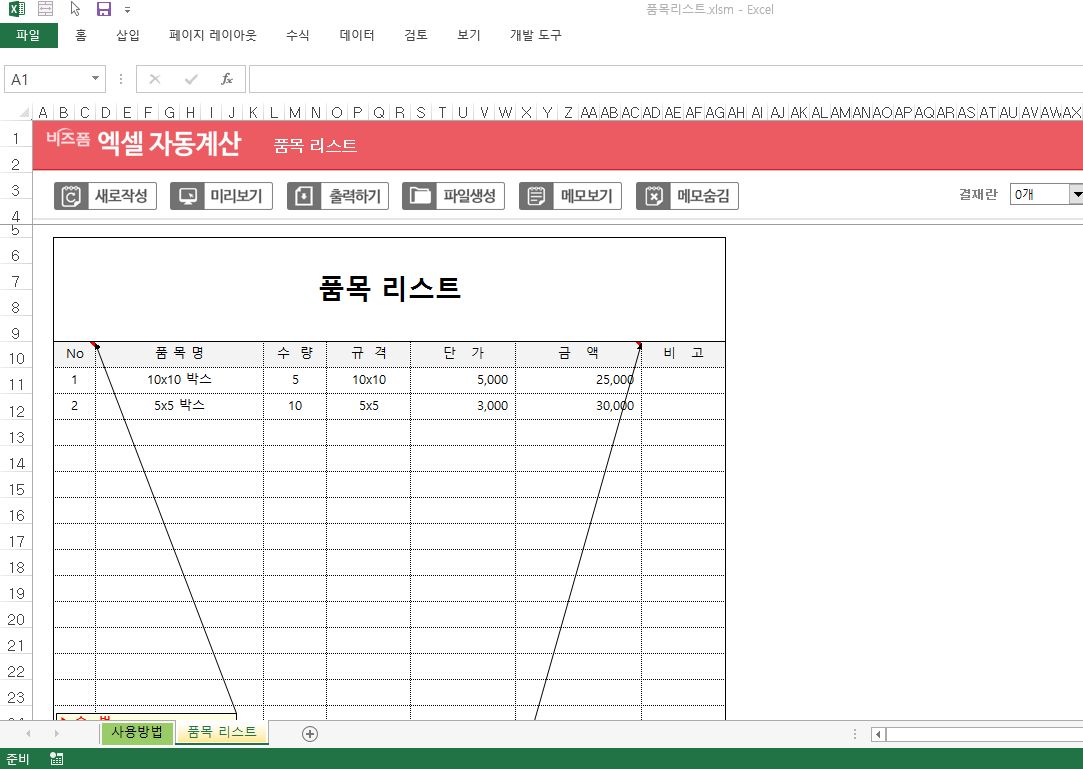Switch to the 품목 리스트 sheet tab

pos(222,732)
